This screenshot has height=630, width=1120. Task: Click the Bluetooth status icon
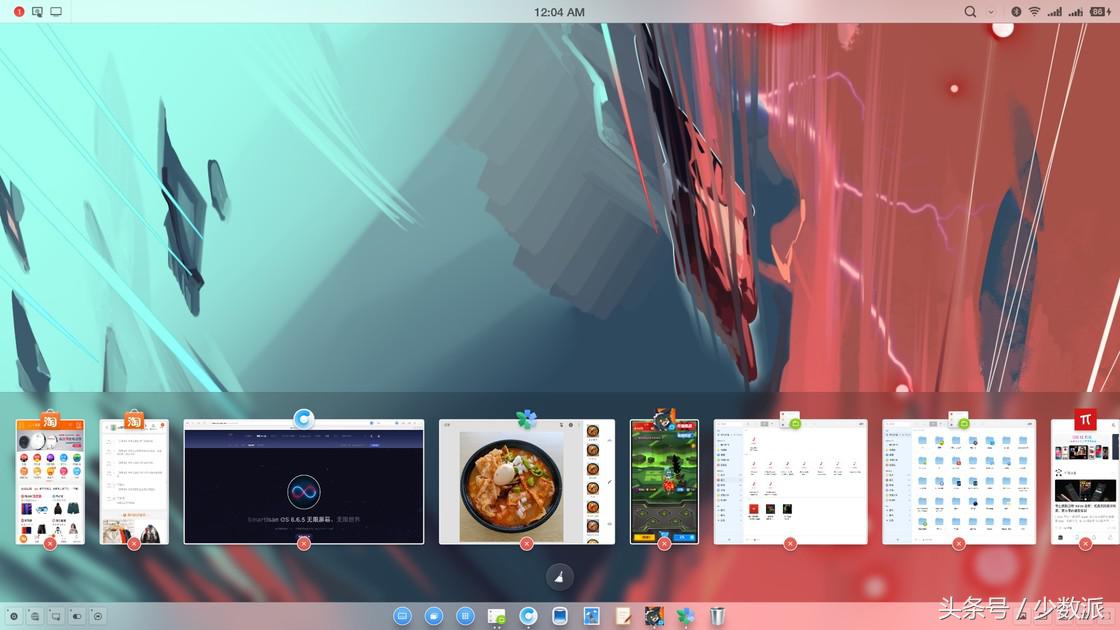pyautogui.click(x=1015, y=12)
